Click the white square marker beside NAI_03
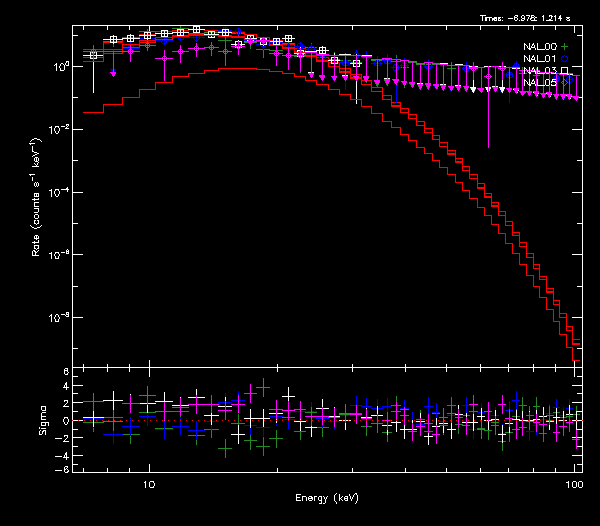 click(565, 71)
